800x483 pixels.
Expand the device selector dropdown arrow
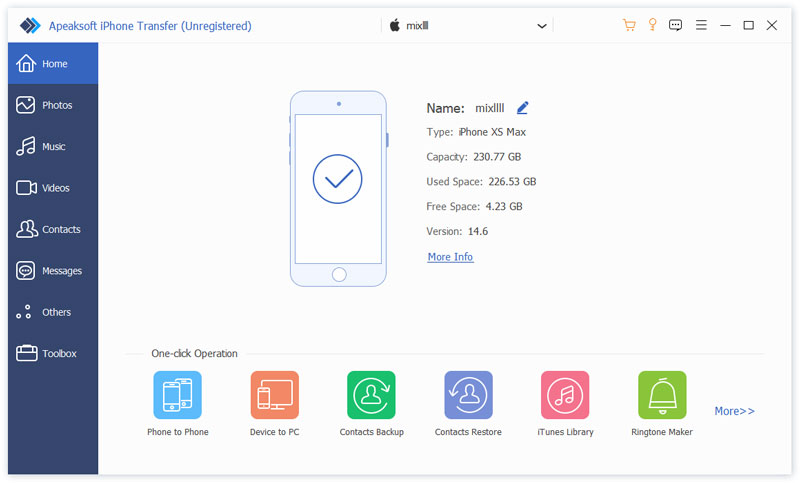[x=542, y=26]
